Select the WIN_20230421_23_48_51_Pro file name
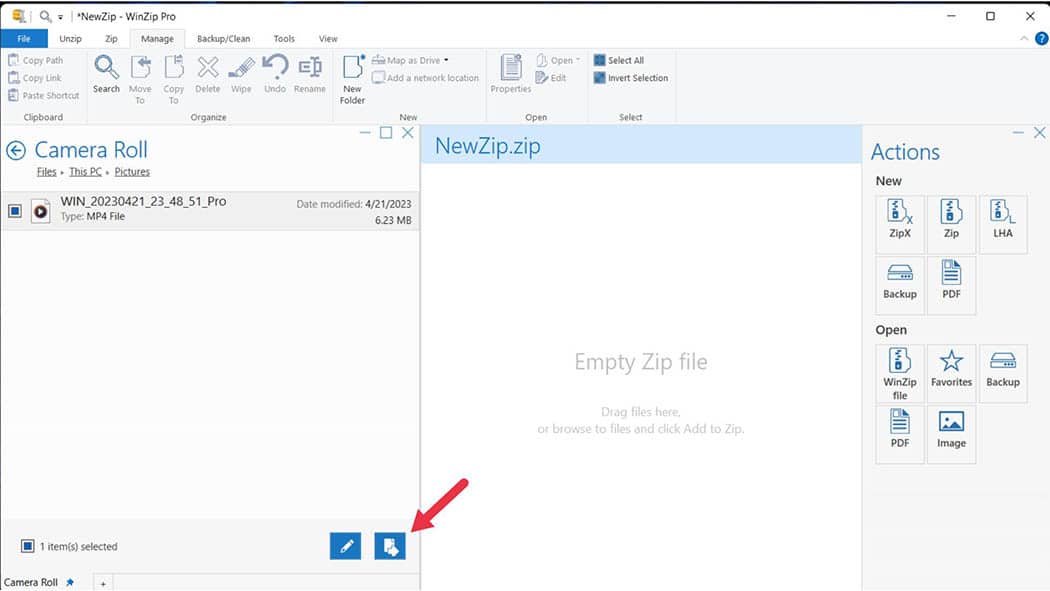Viewport: 1050px width, 591px height. coord(143,201)
